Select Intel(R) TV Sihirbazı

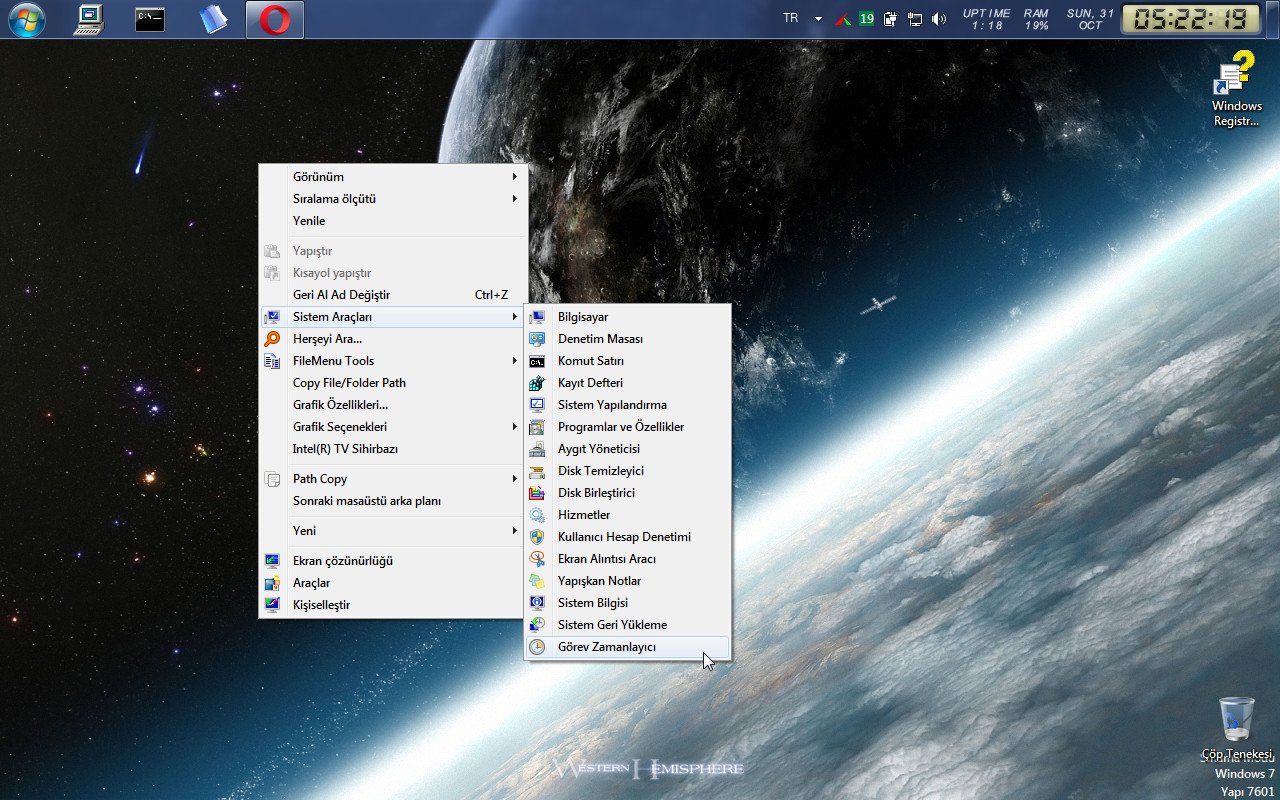(x=393, y=449)
